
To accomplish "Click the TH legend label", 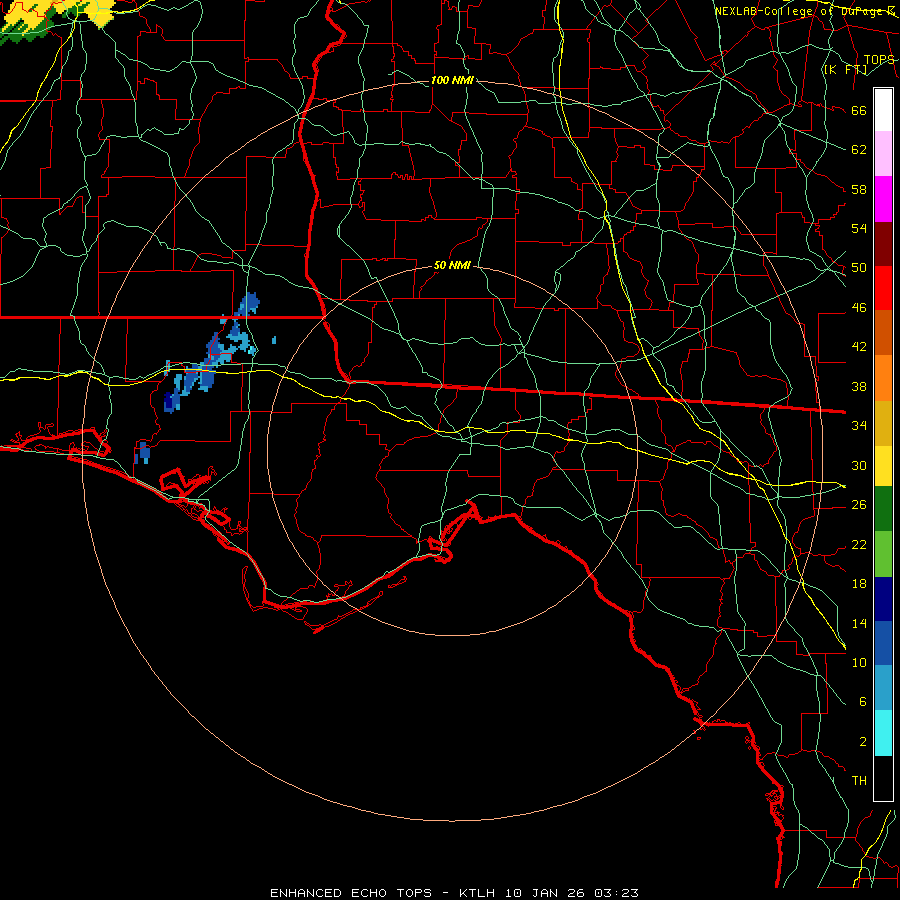I will pos(859,780).
